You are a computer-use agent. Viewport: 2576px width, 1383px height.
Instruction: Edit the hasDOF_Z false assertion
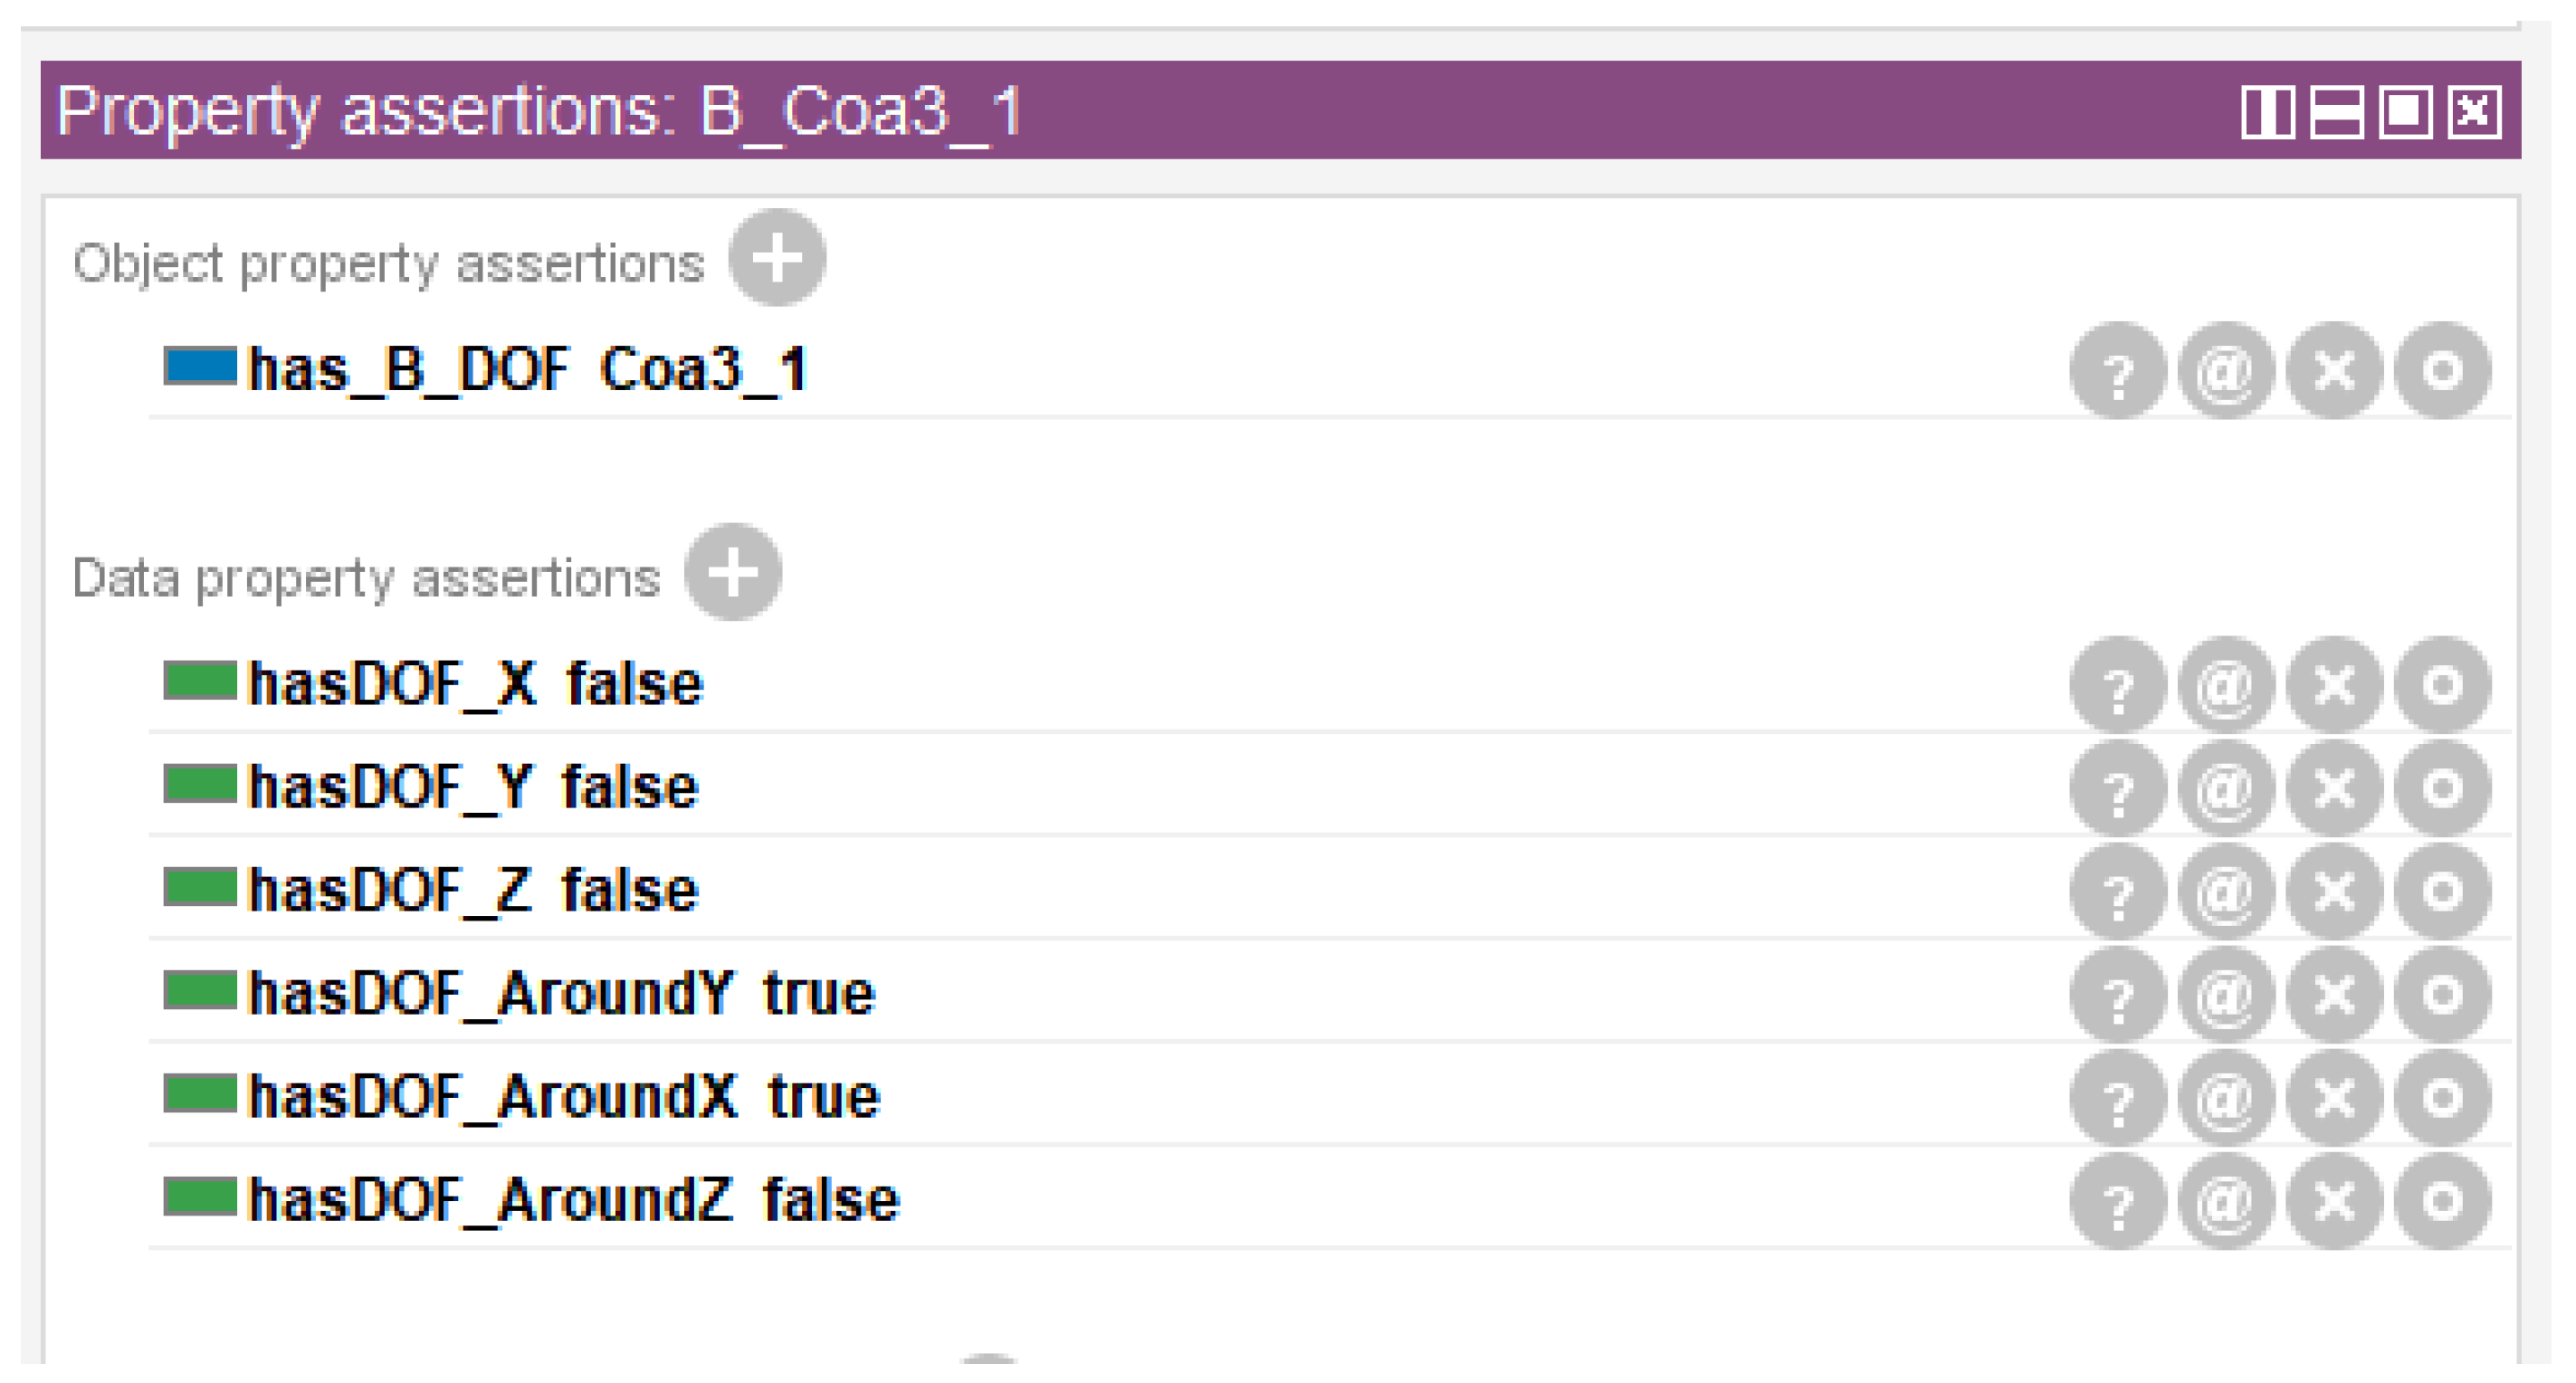pyautogui.click(x=2442, y=891)
